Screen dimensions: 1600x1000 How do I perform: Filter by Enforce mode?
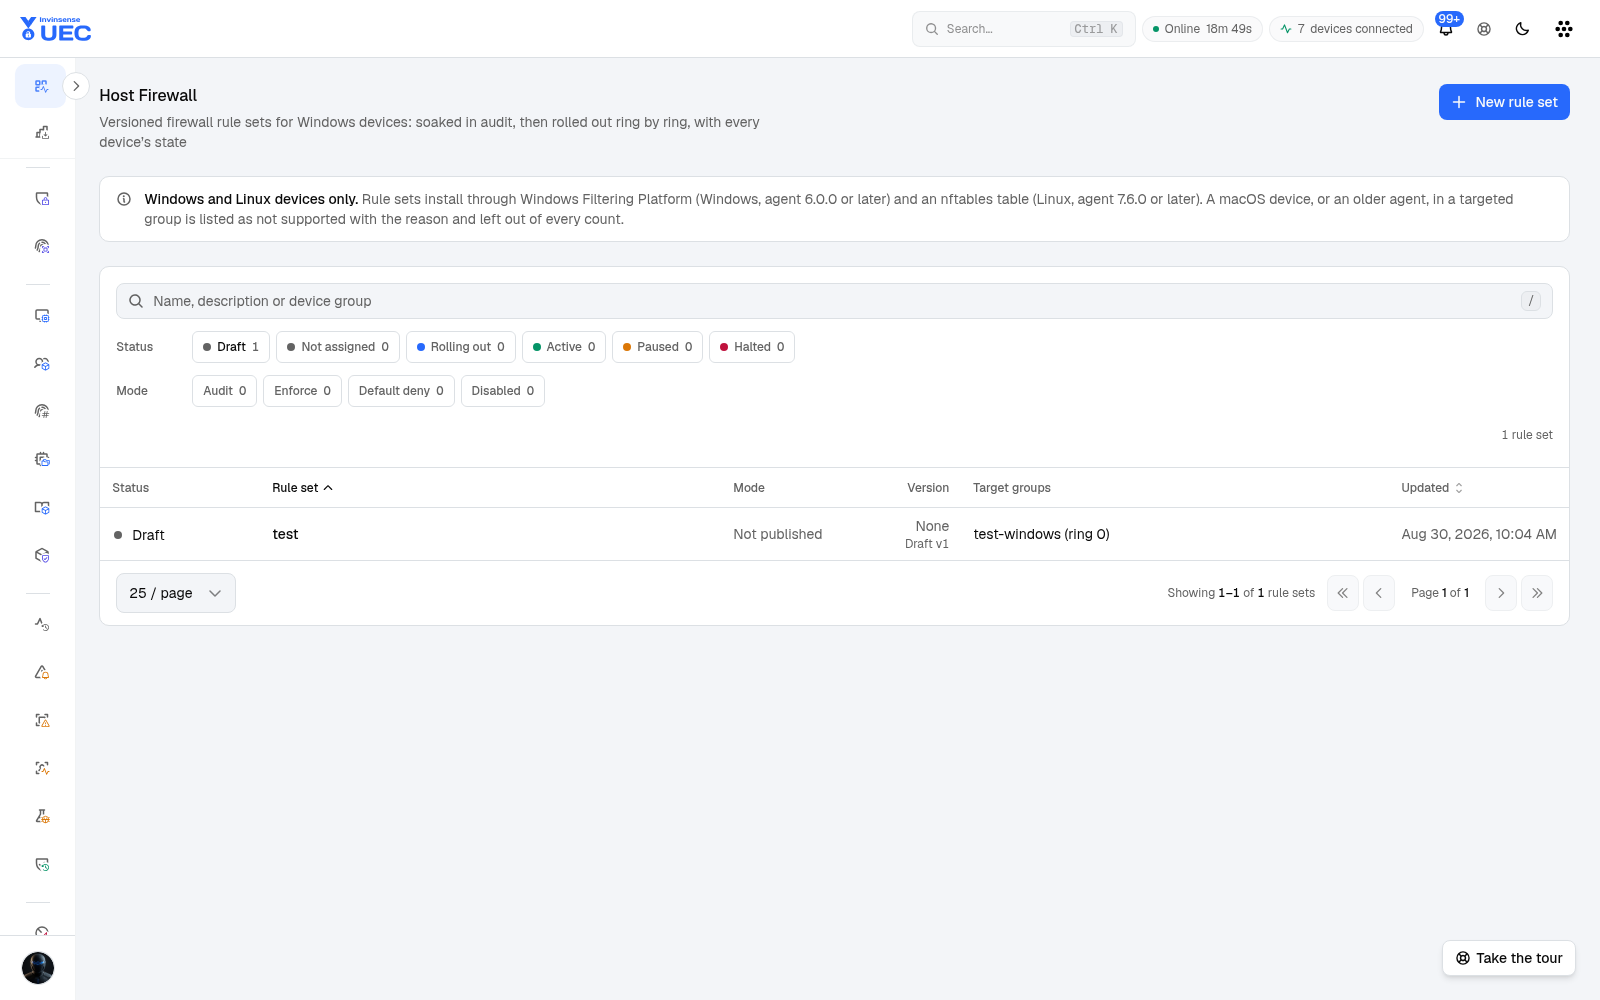[303, 391]
